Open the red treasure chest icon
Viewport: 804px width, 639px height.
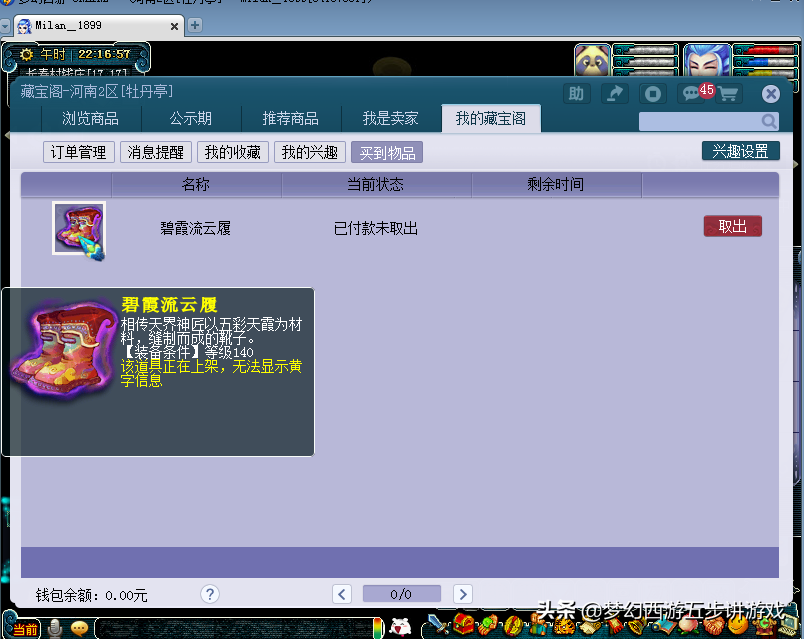464,624
